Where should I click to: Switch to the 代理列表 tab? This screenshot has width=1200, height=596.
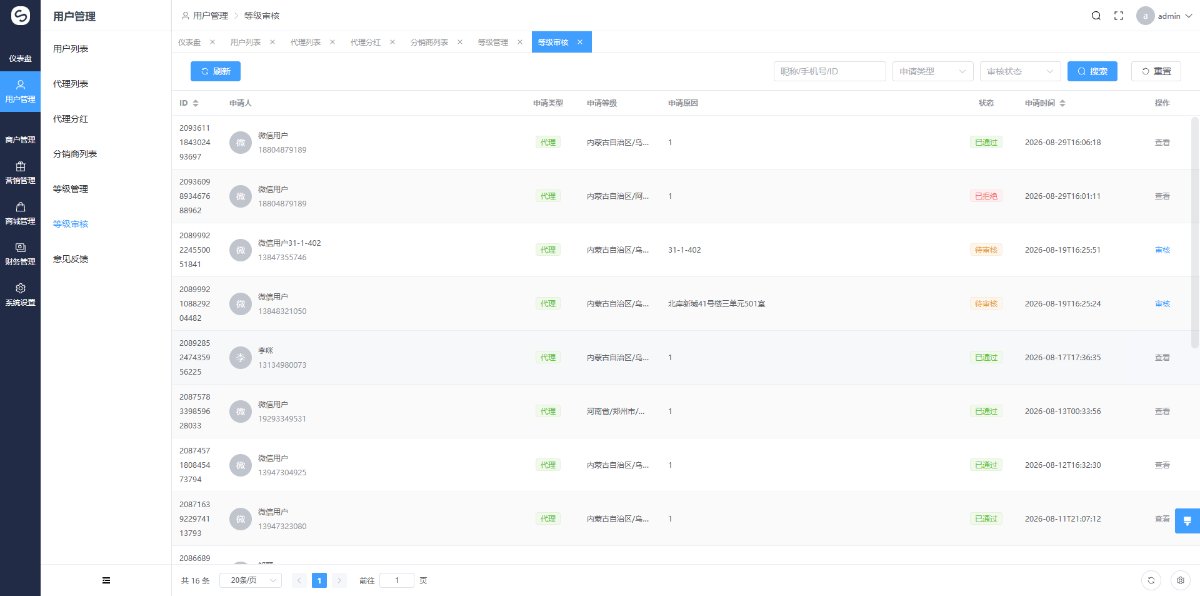click(305, 42)
